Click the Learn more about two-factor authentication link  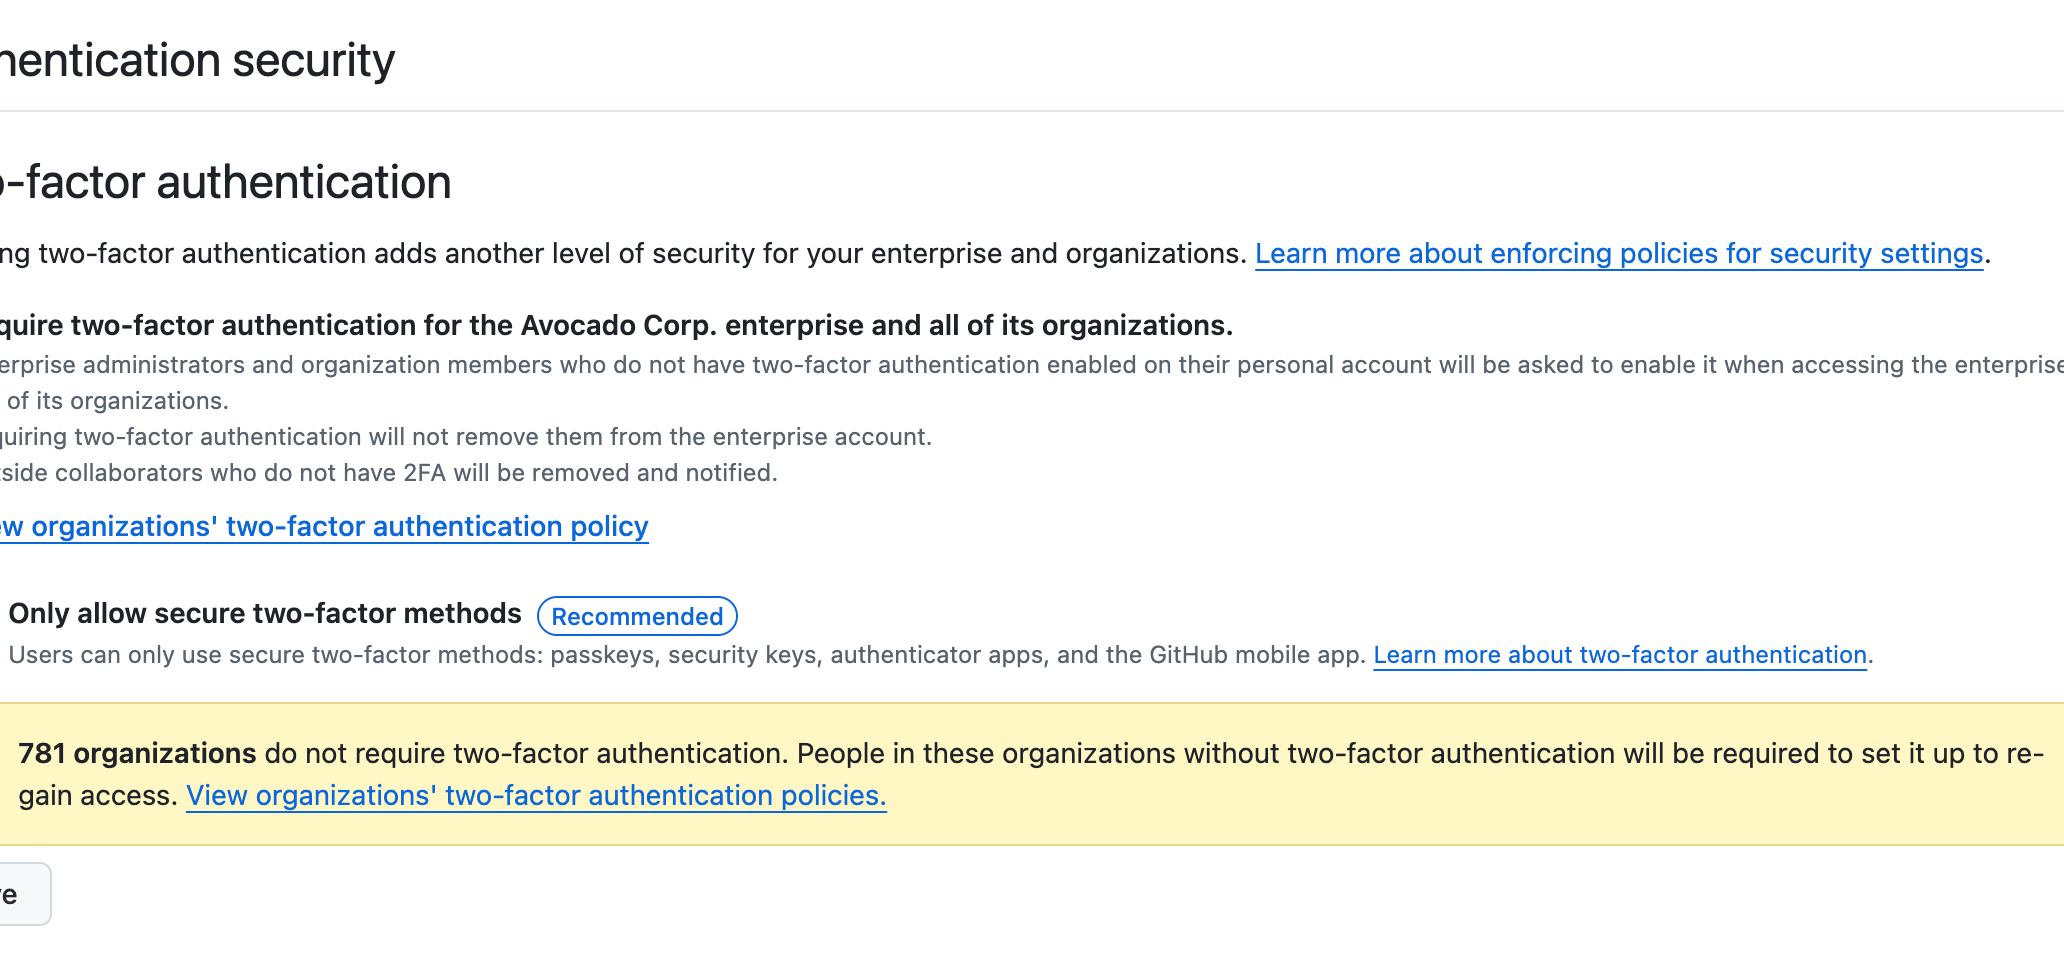click(x=1619, y=655)
